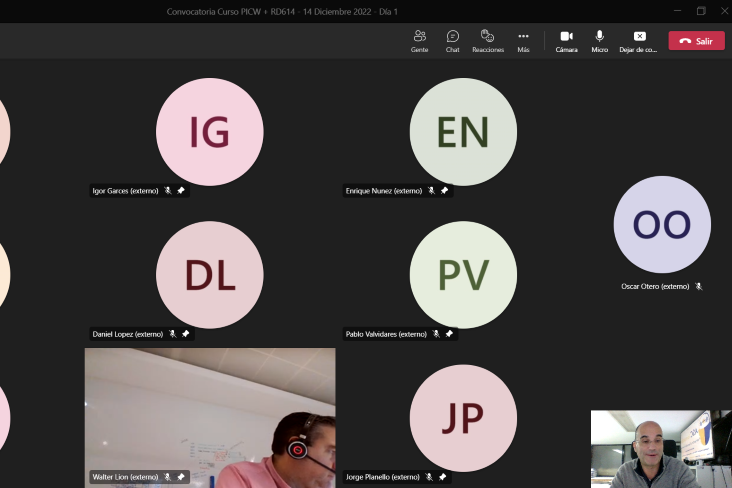
Task: Select the IG avatar of Igor Garces
Action: coord(210,132)
